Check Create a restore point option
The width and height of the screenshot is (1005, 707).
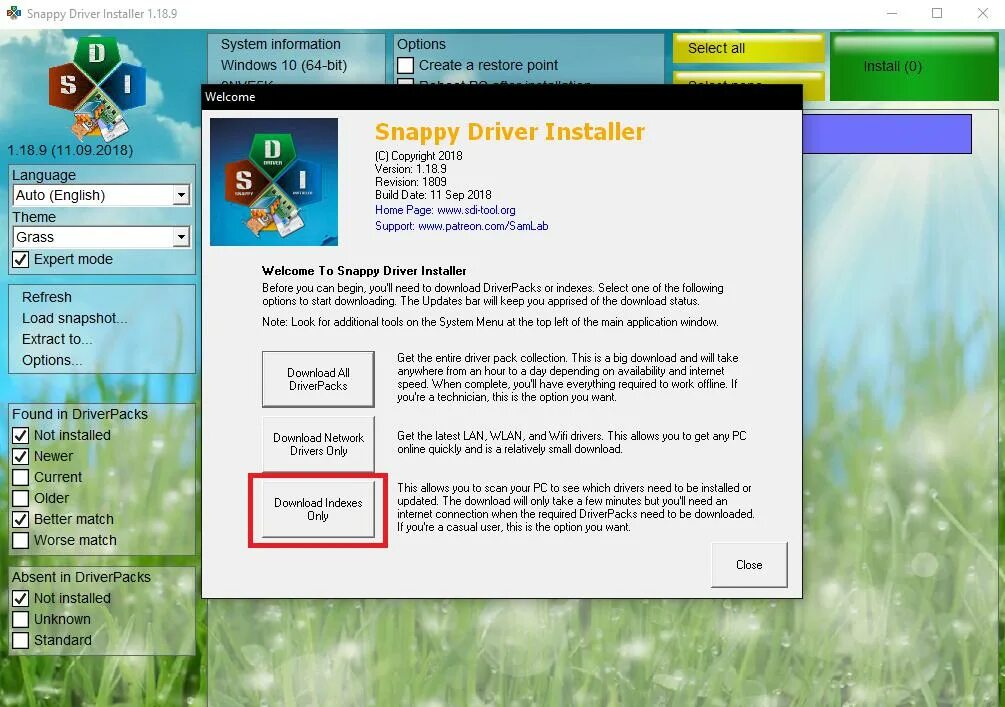pos(405,65)
